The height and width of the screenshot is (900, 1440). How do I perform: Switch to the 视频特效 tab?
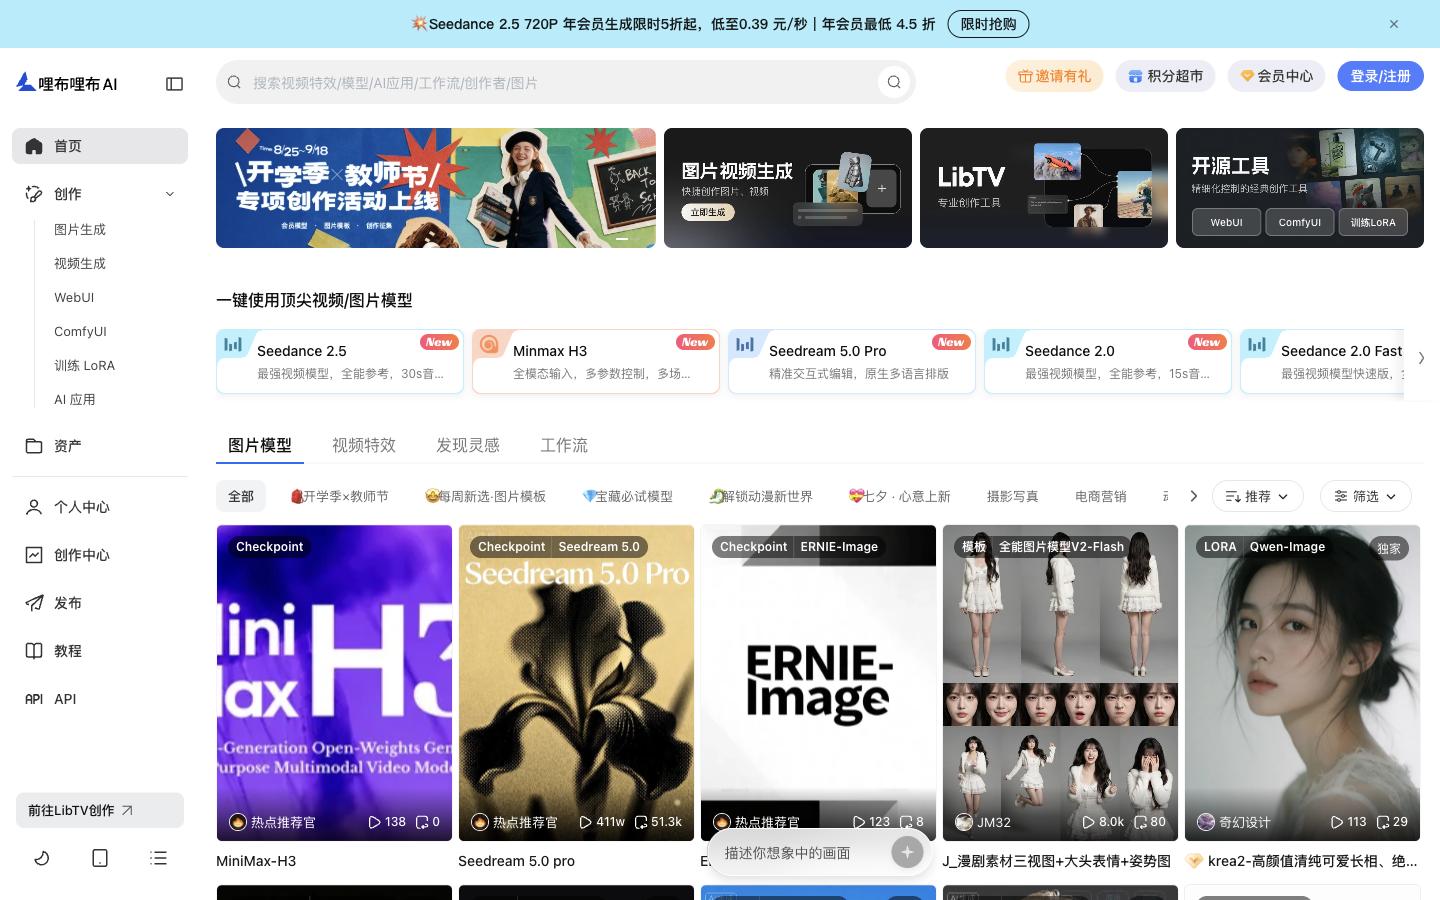pyautogui.click(x=364, y=445)
